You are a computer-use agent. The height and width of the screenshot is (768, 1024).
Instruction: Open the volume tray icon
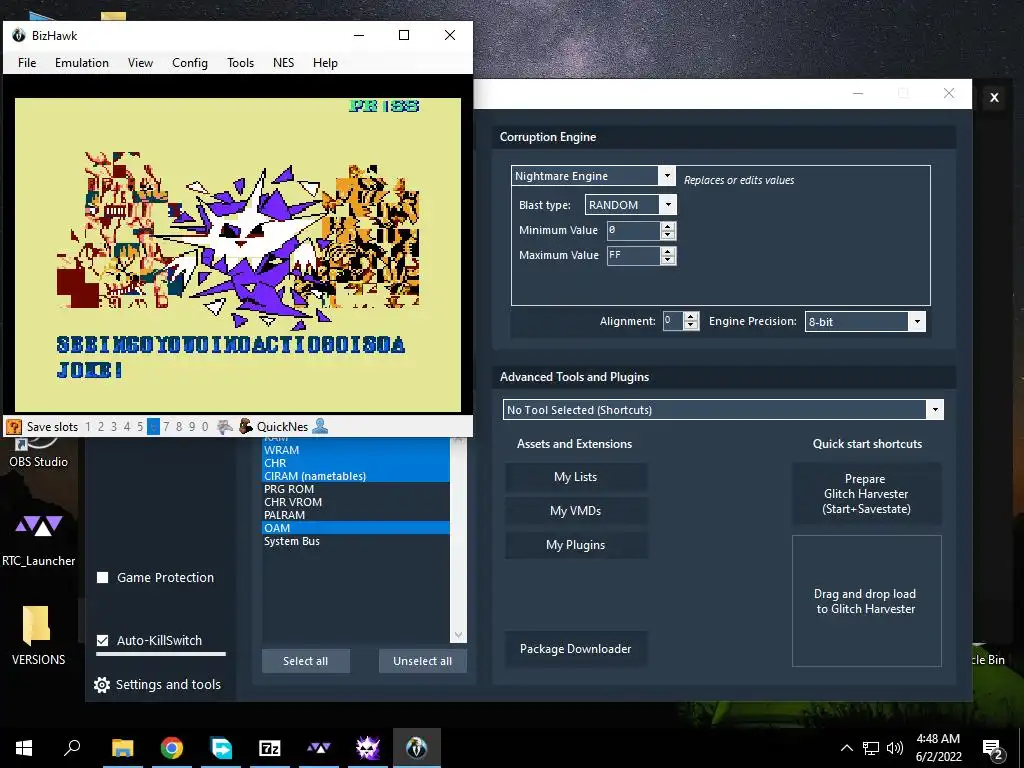pyautogui.click(x=895, y=748)
